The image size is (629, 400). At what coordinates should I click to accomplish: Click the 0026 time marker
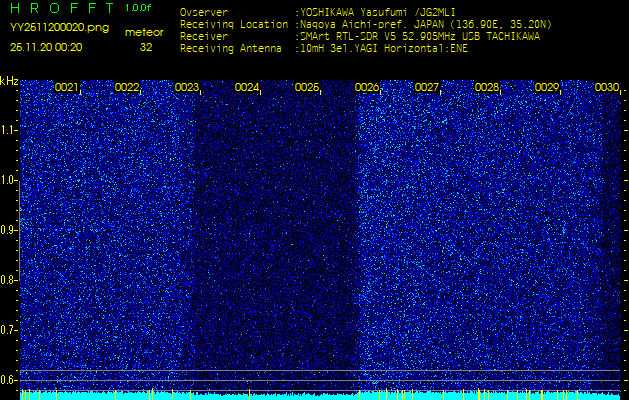click(x=367, y=87)
